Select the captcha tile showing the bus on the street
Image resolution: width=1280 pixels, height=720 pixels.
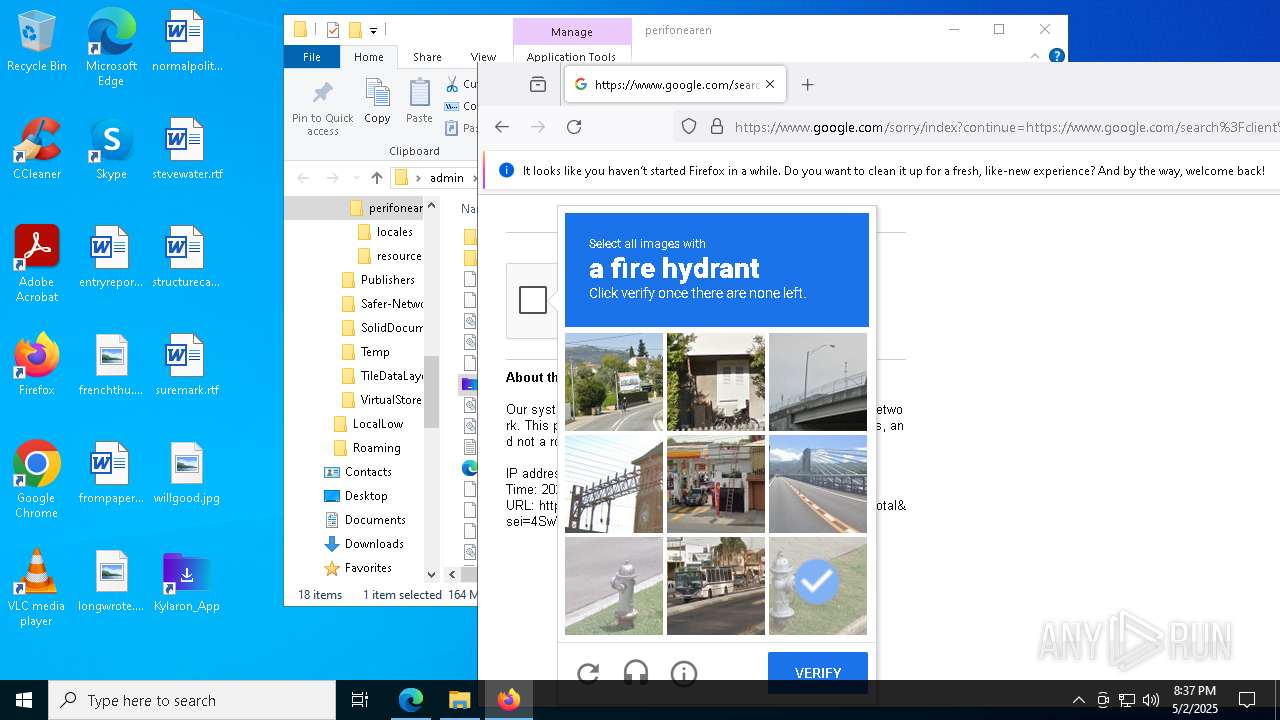click(716, 586)
